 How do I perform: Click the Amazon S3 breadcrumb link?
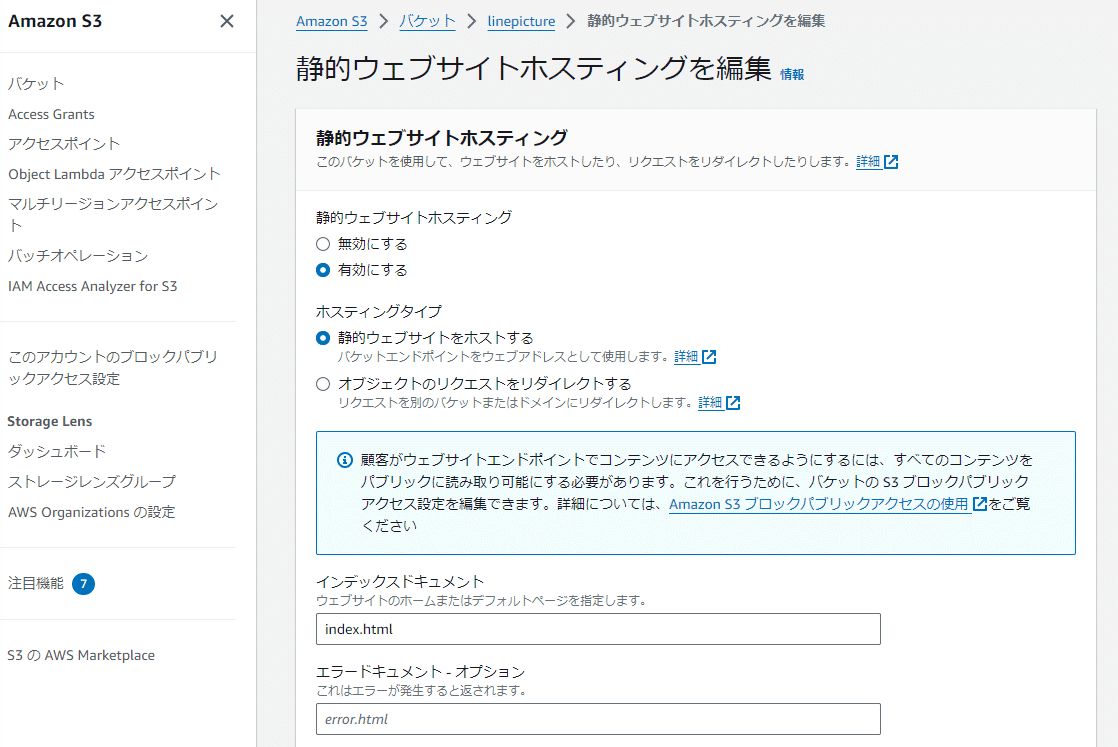coord(332,21)
